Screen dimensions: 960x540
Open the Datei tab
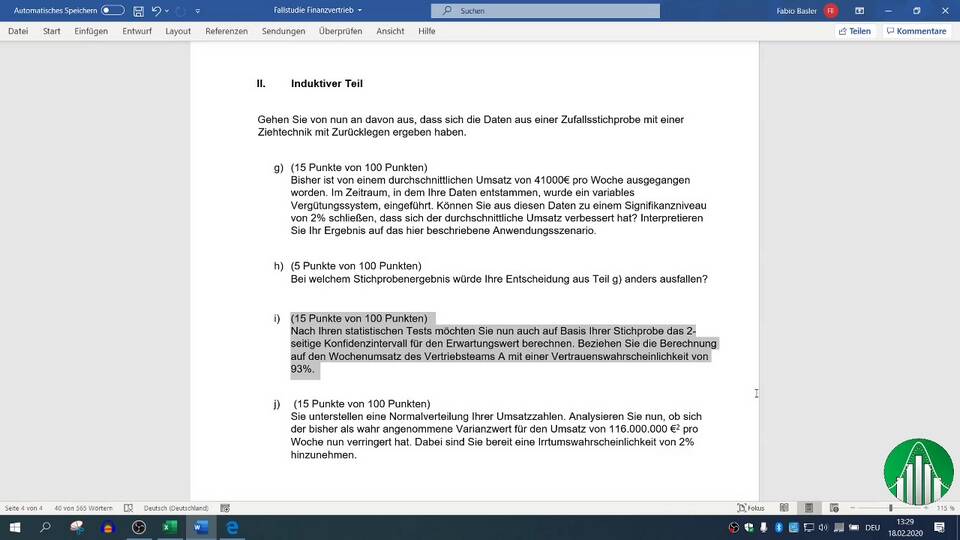[18, 31]
